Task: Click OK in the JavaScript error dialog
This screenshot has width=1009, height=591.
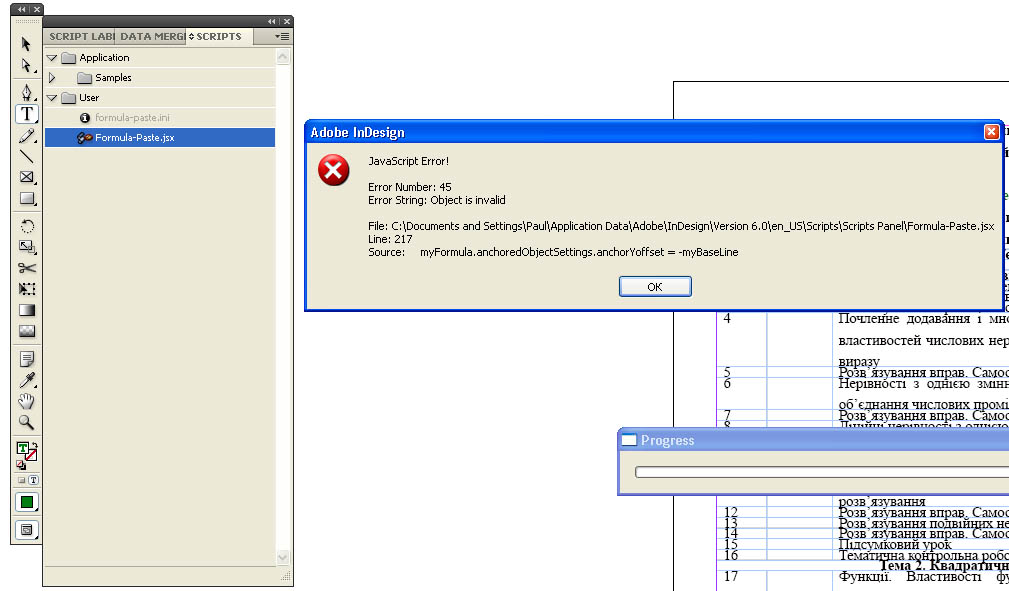Action: coord(655,286)
